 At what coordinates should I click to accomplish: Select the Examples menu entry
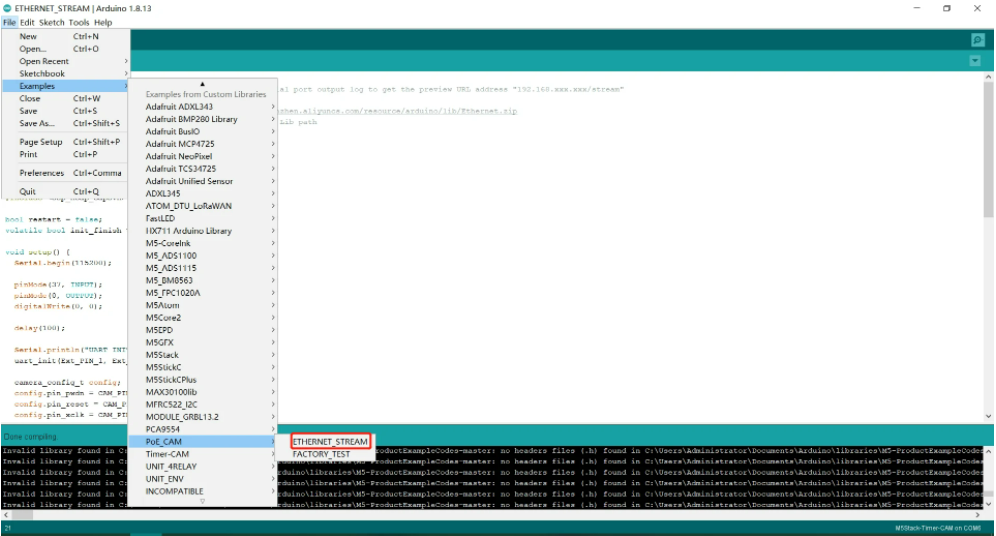[x=65, y=86]
